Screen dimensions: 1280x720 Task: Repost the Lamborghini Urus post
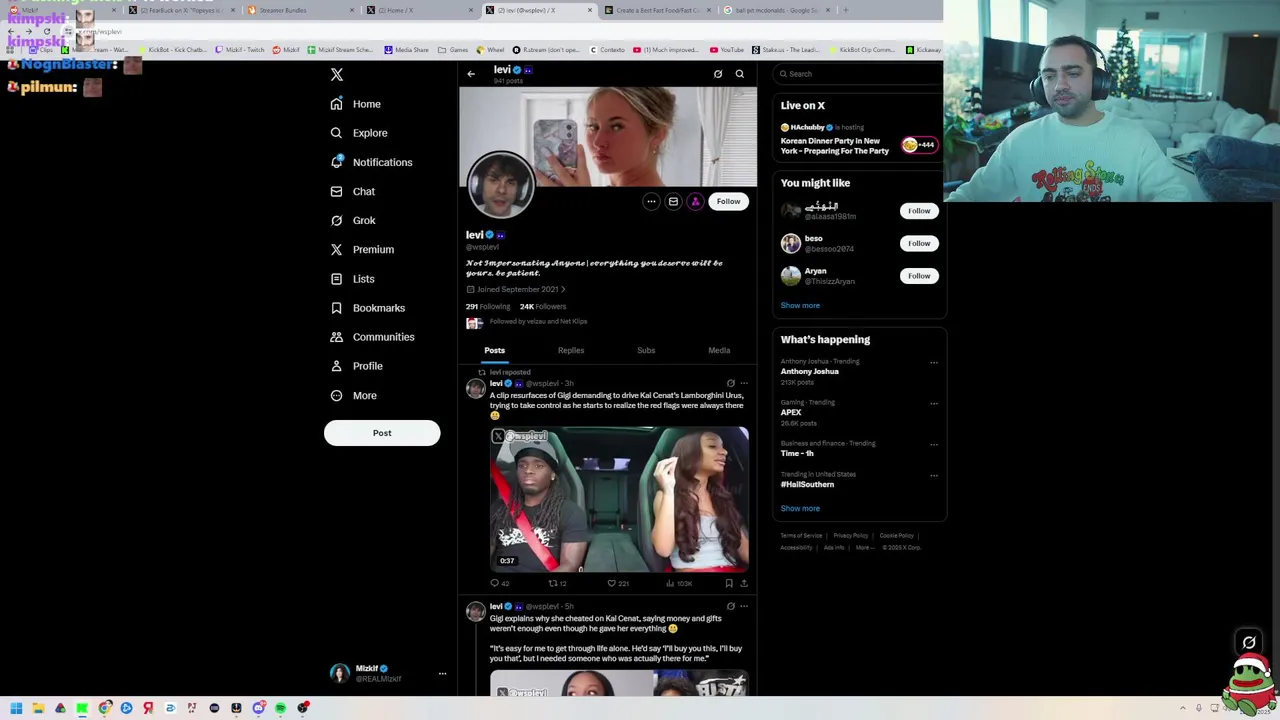pos(557,583)
